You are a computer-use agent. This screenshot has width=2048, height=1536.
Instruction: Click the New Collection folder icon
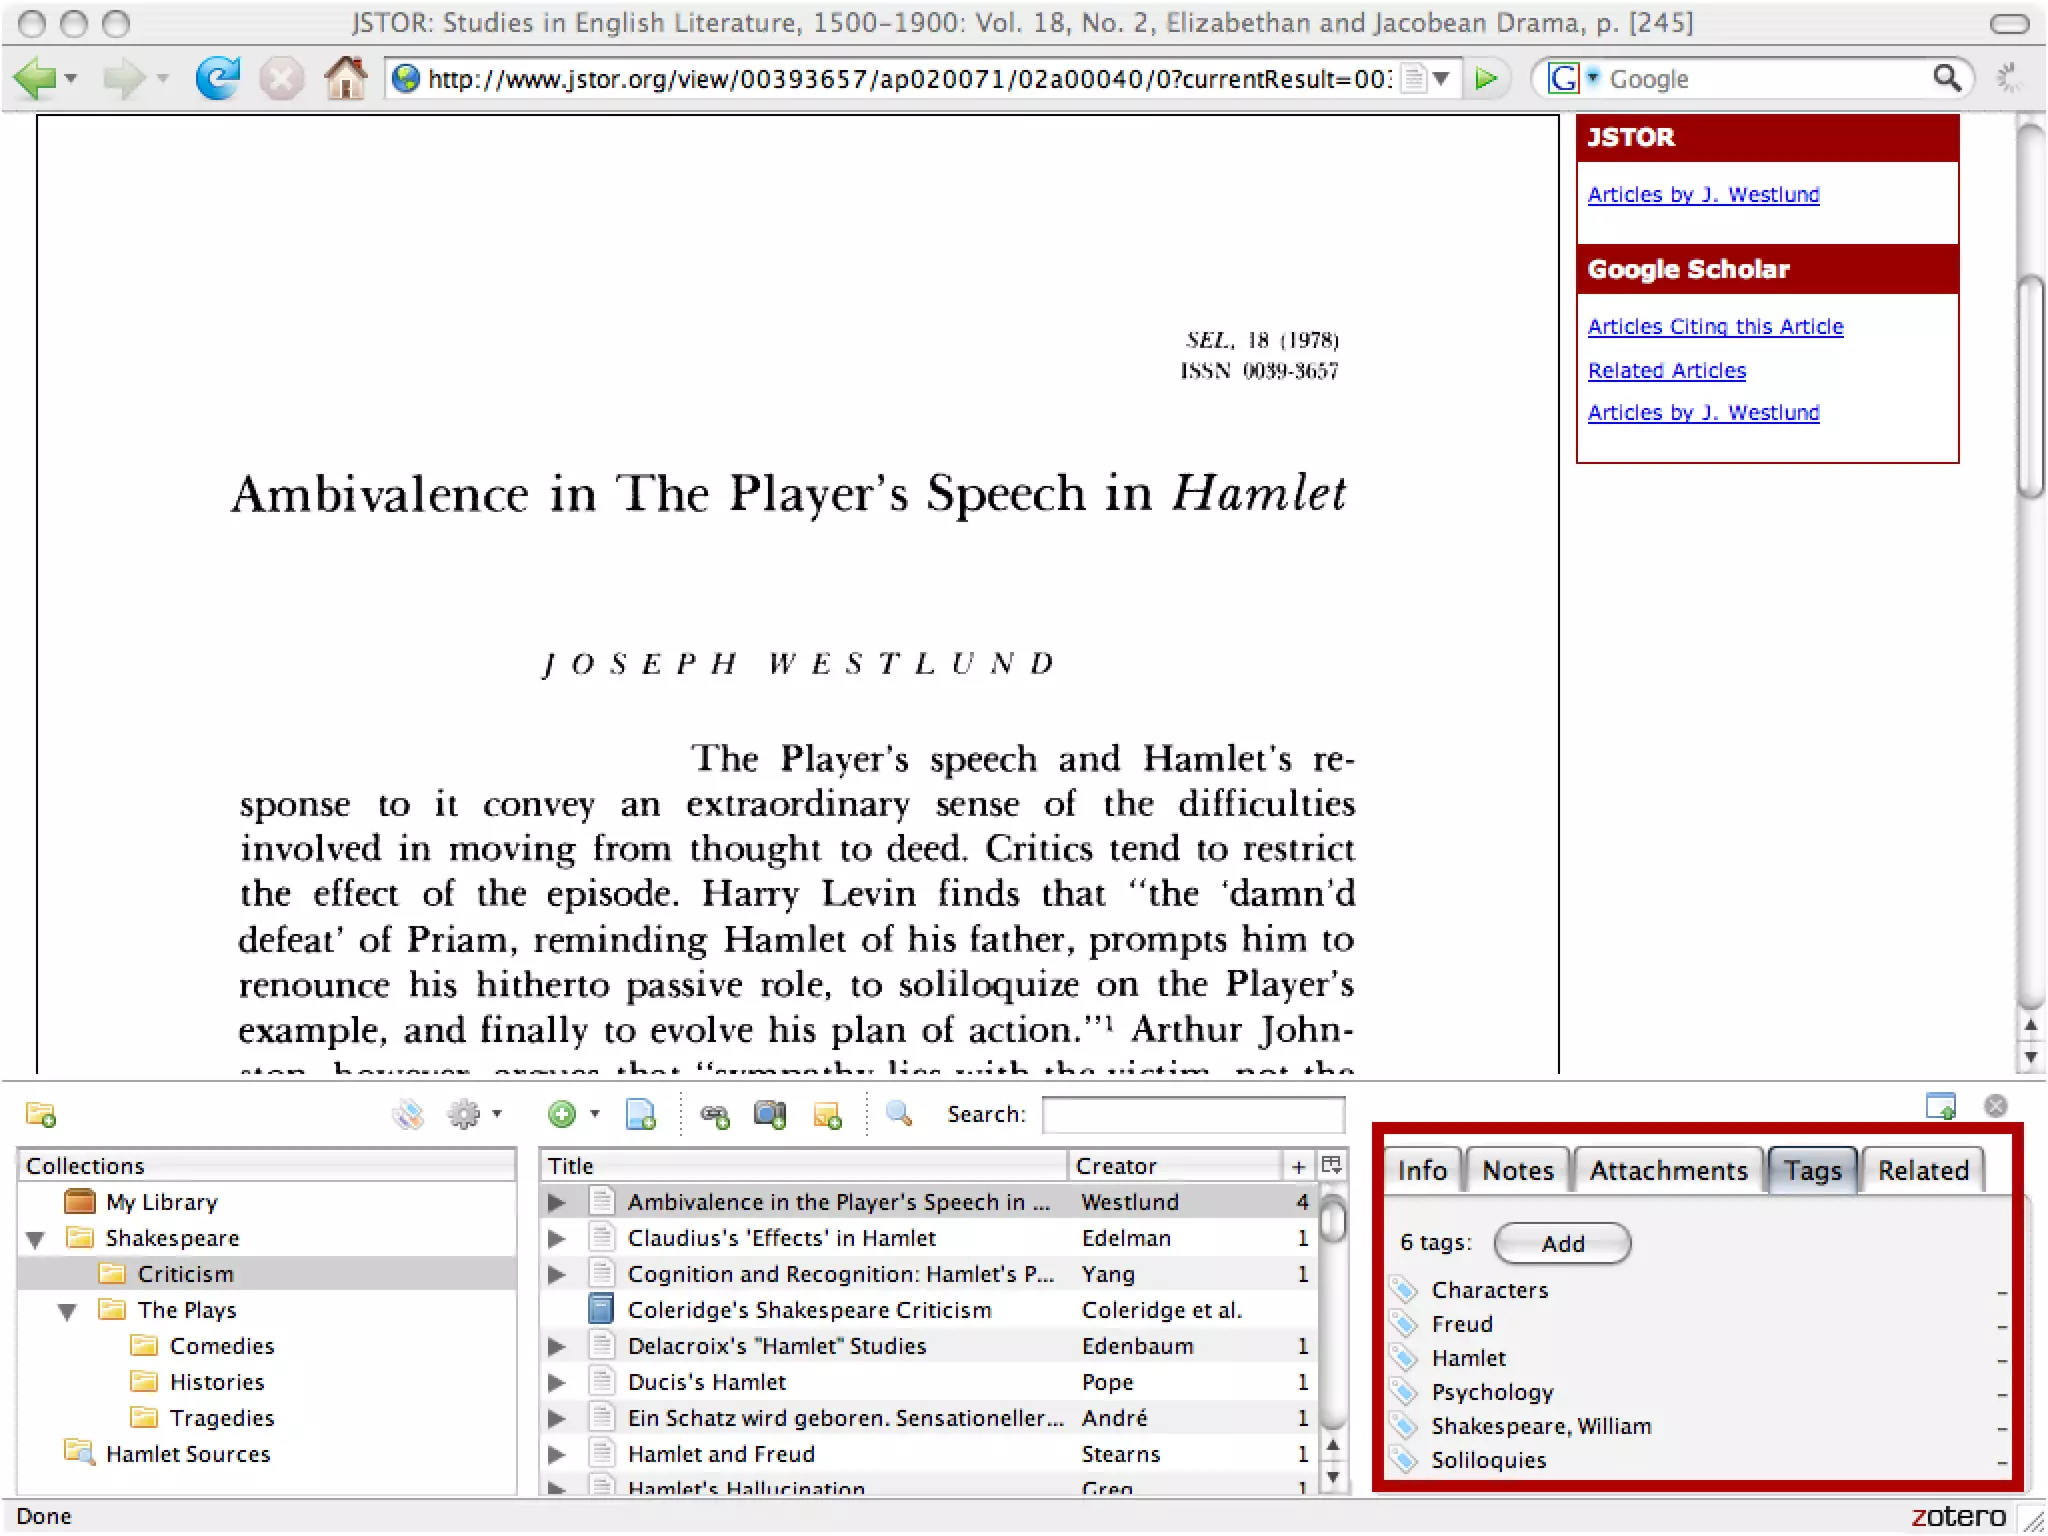pyautogui.click(x=41, y=1114)
